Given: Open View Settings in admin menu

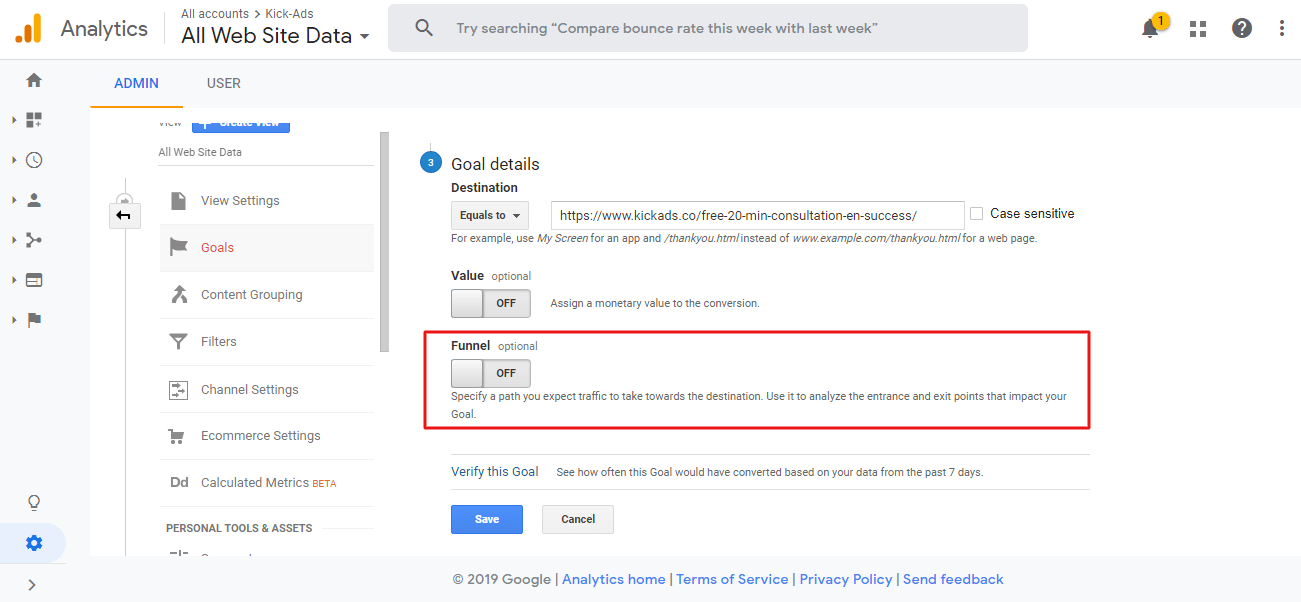Looking at the screenshot, I should tap(240, 201).
